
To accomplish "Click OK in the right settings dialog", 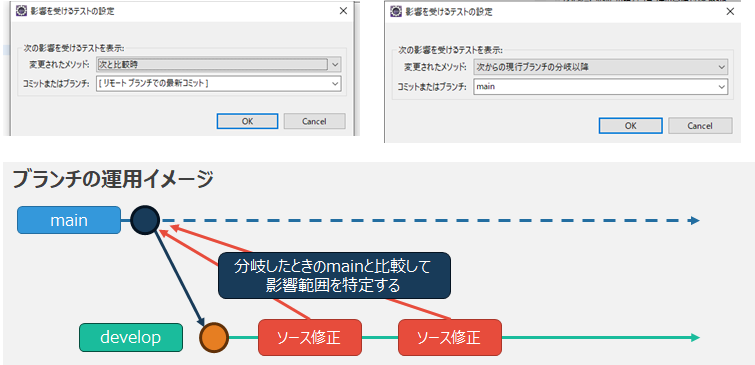I will [630, 126].
